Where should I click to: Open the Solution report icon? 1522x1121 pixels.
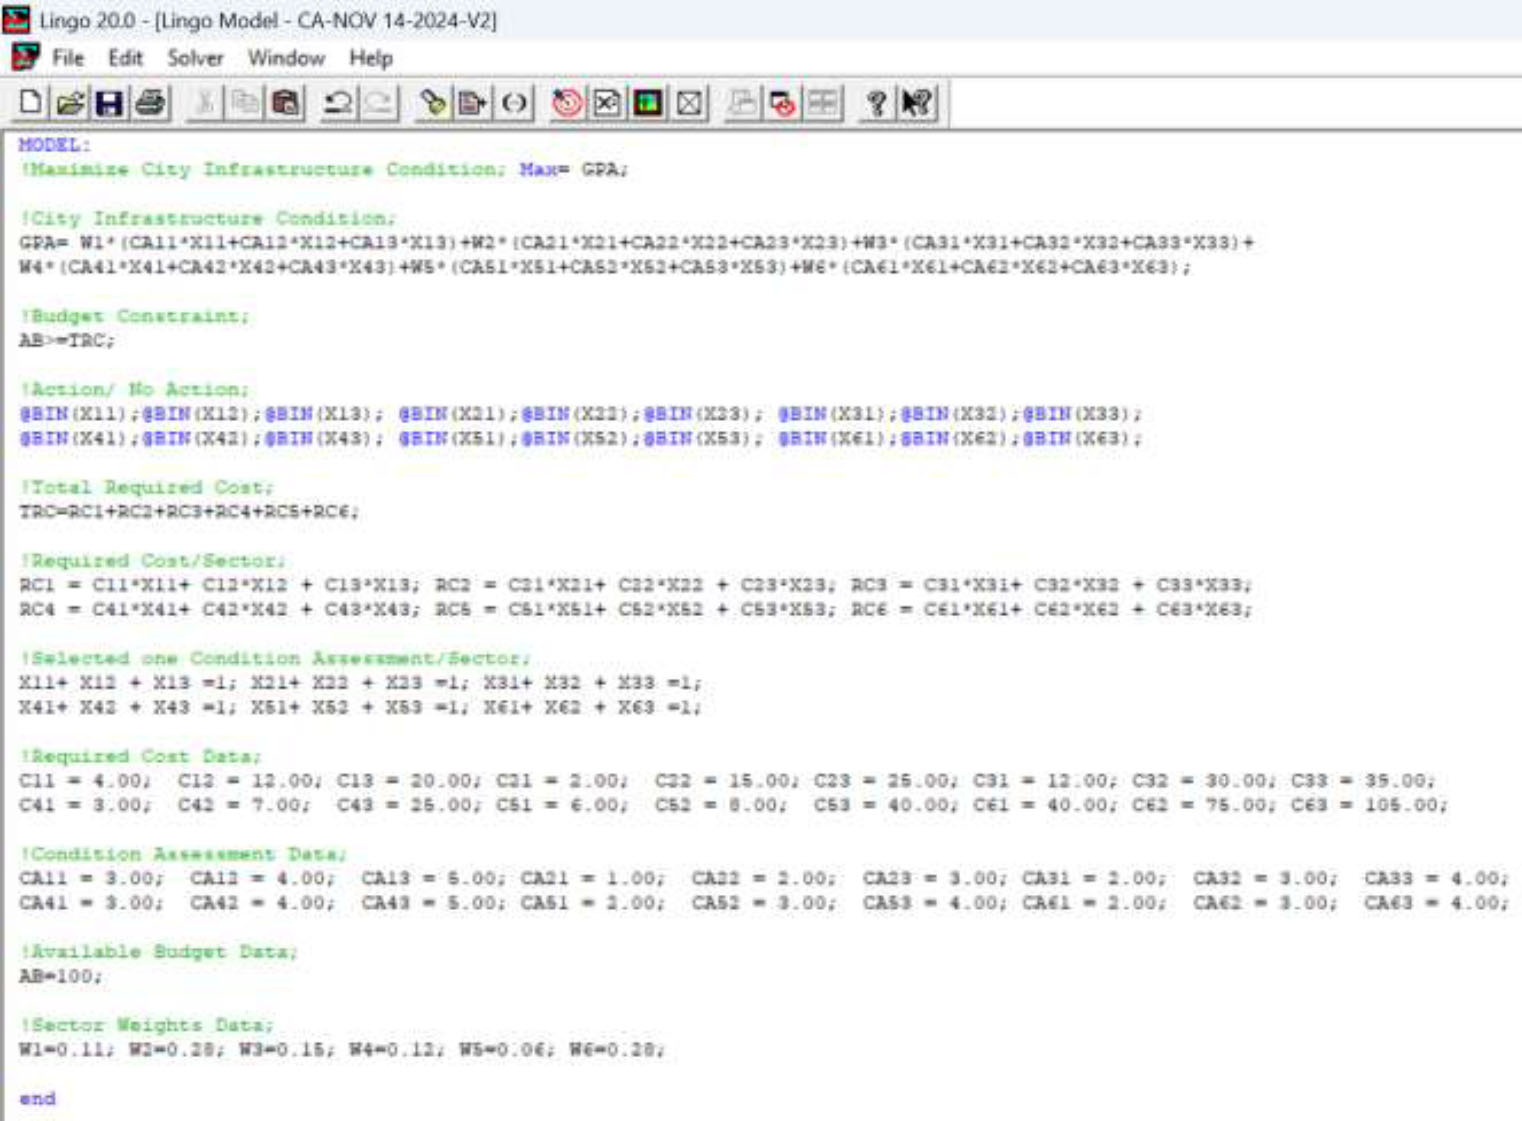tap(607, 103)
